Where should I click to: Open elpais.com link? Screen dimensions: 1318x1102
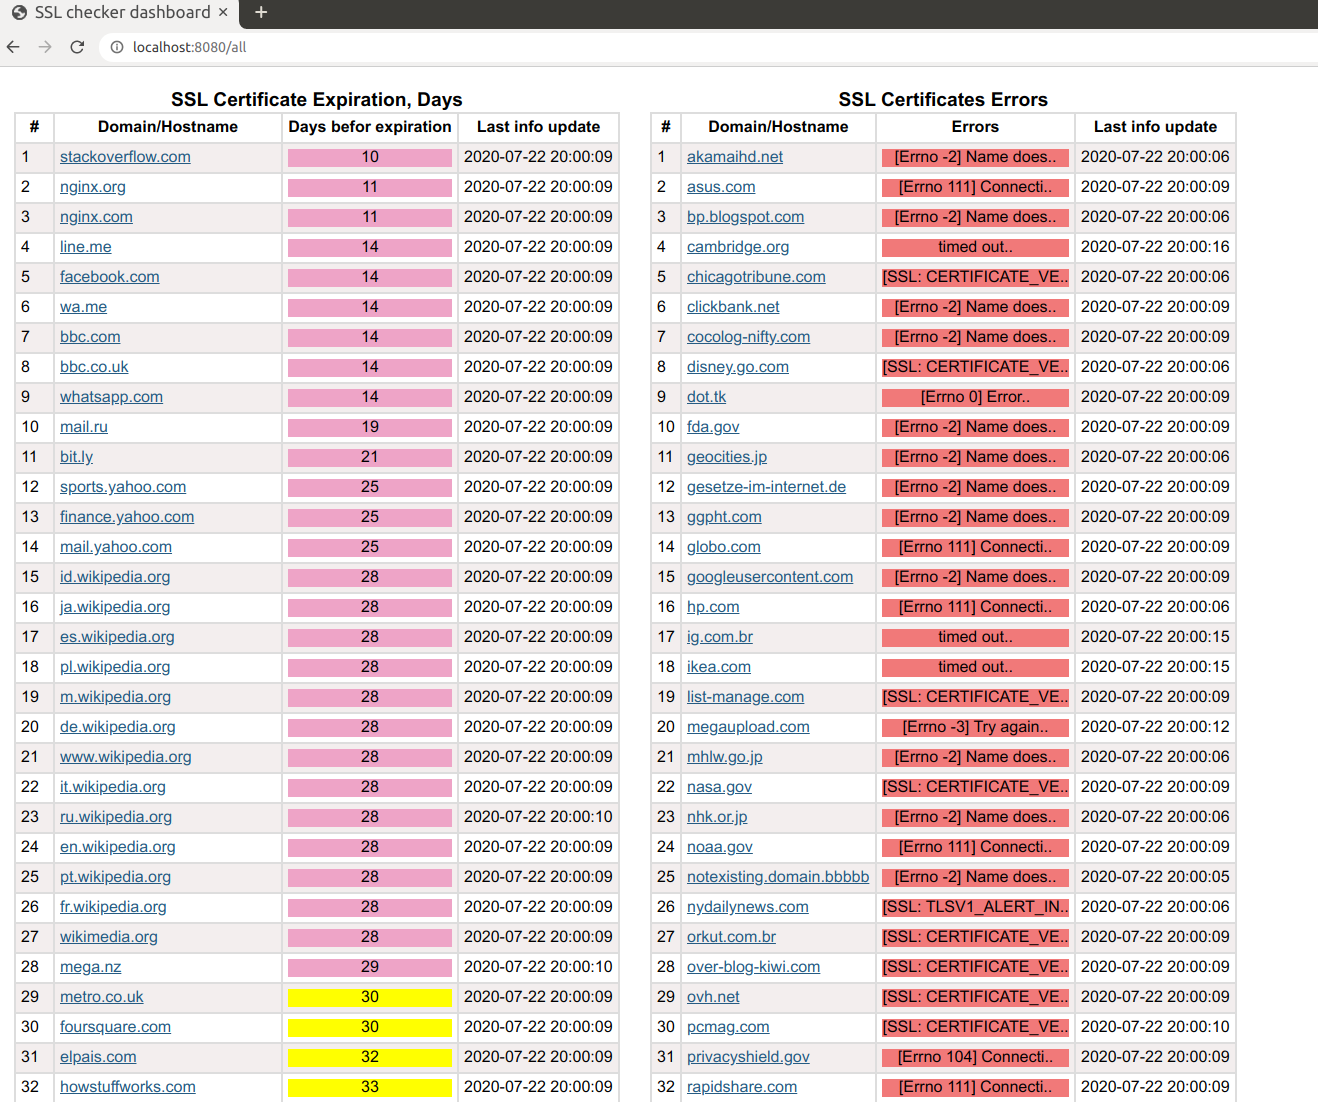[x=98, y=1057]
